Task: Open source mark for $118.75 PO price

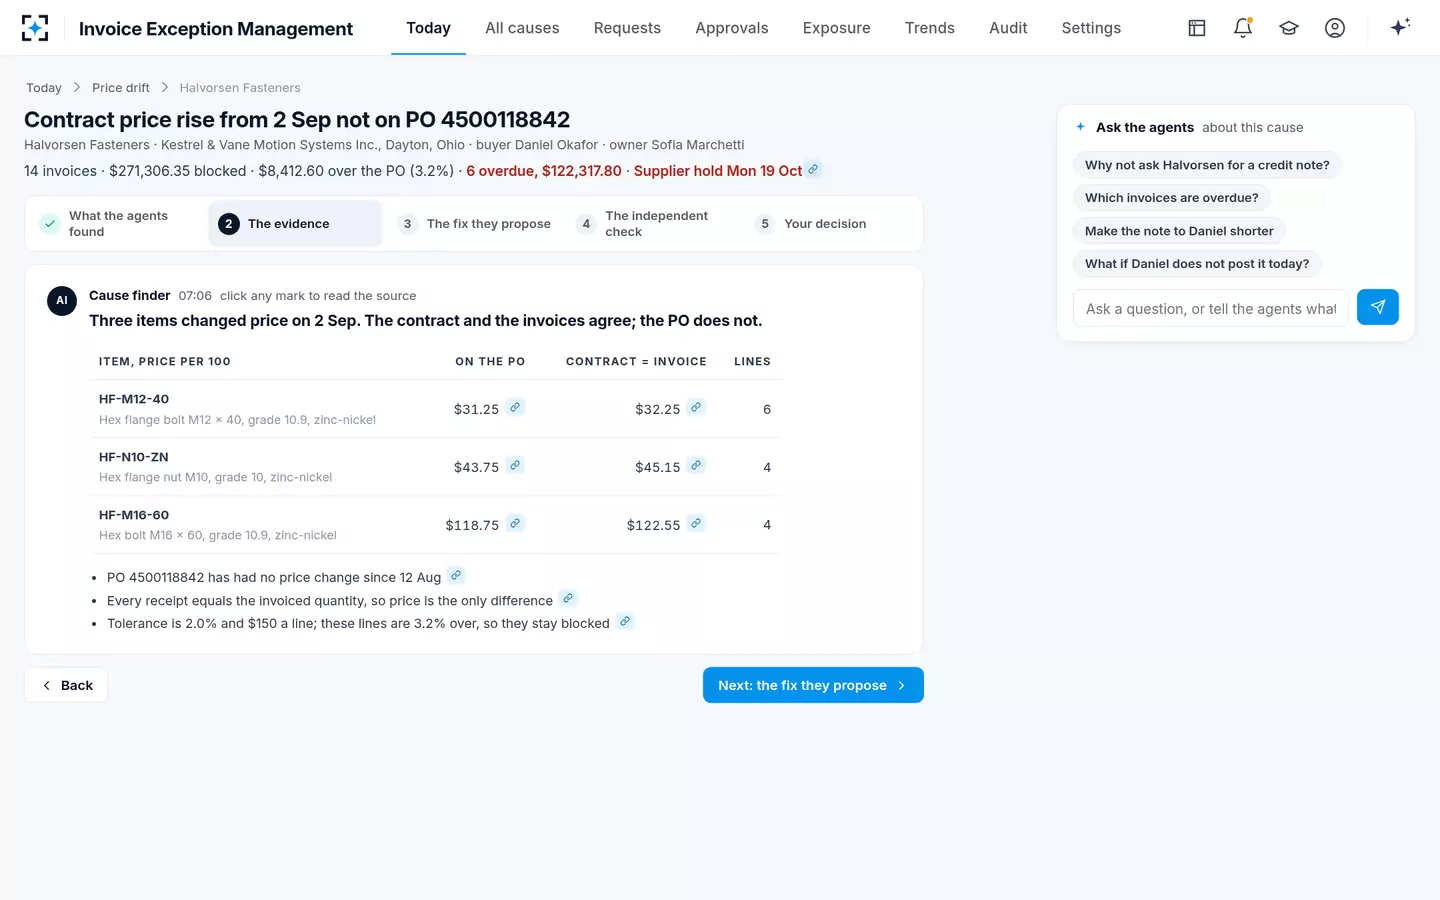Action: (x=515, y=523)
